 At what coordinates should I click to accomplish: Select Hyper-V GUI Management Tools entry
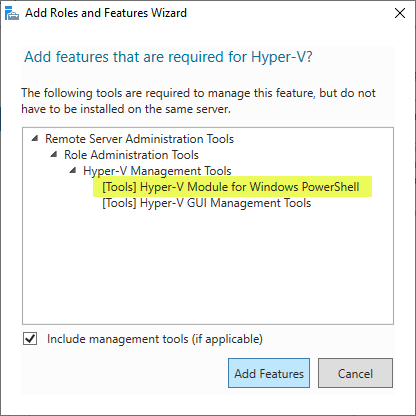pos(206,203)
